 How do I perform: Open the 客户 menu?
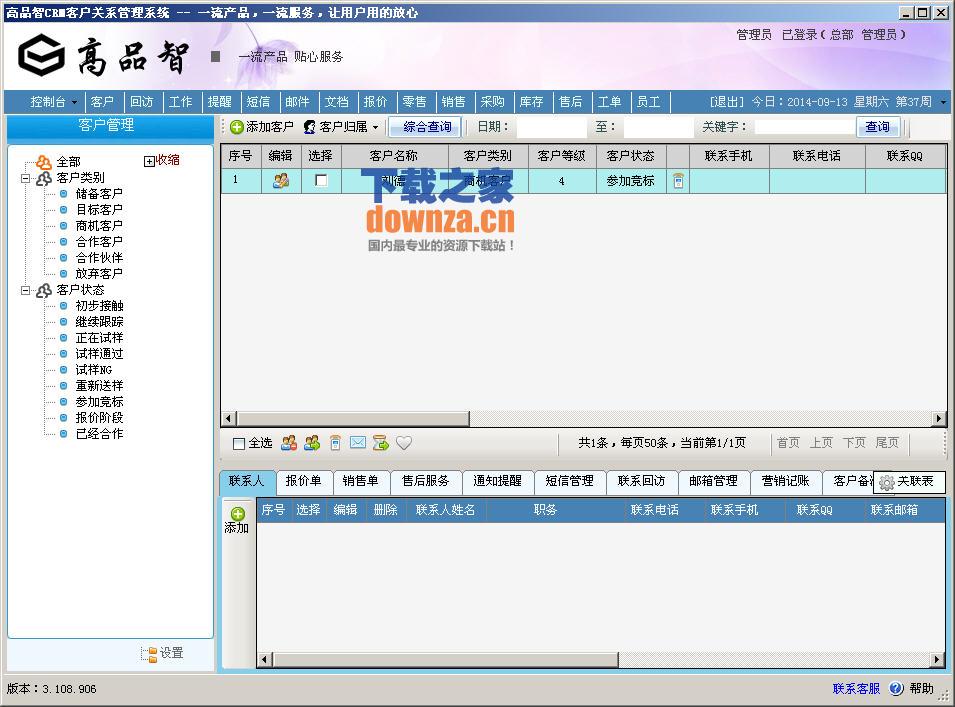tap(102, 102)
